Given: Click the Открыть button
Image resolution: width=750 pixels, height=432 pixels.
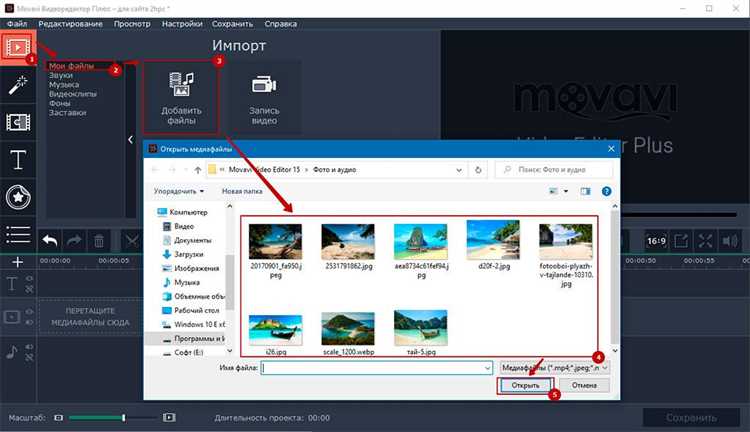Looking at the screenshot, I should (x=525, y=386).
